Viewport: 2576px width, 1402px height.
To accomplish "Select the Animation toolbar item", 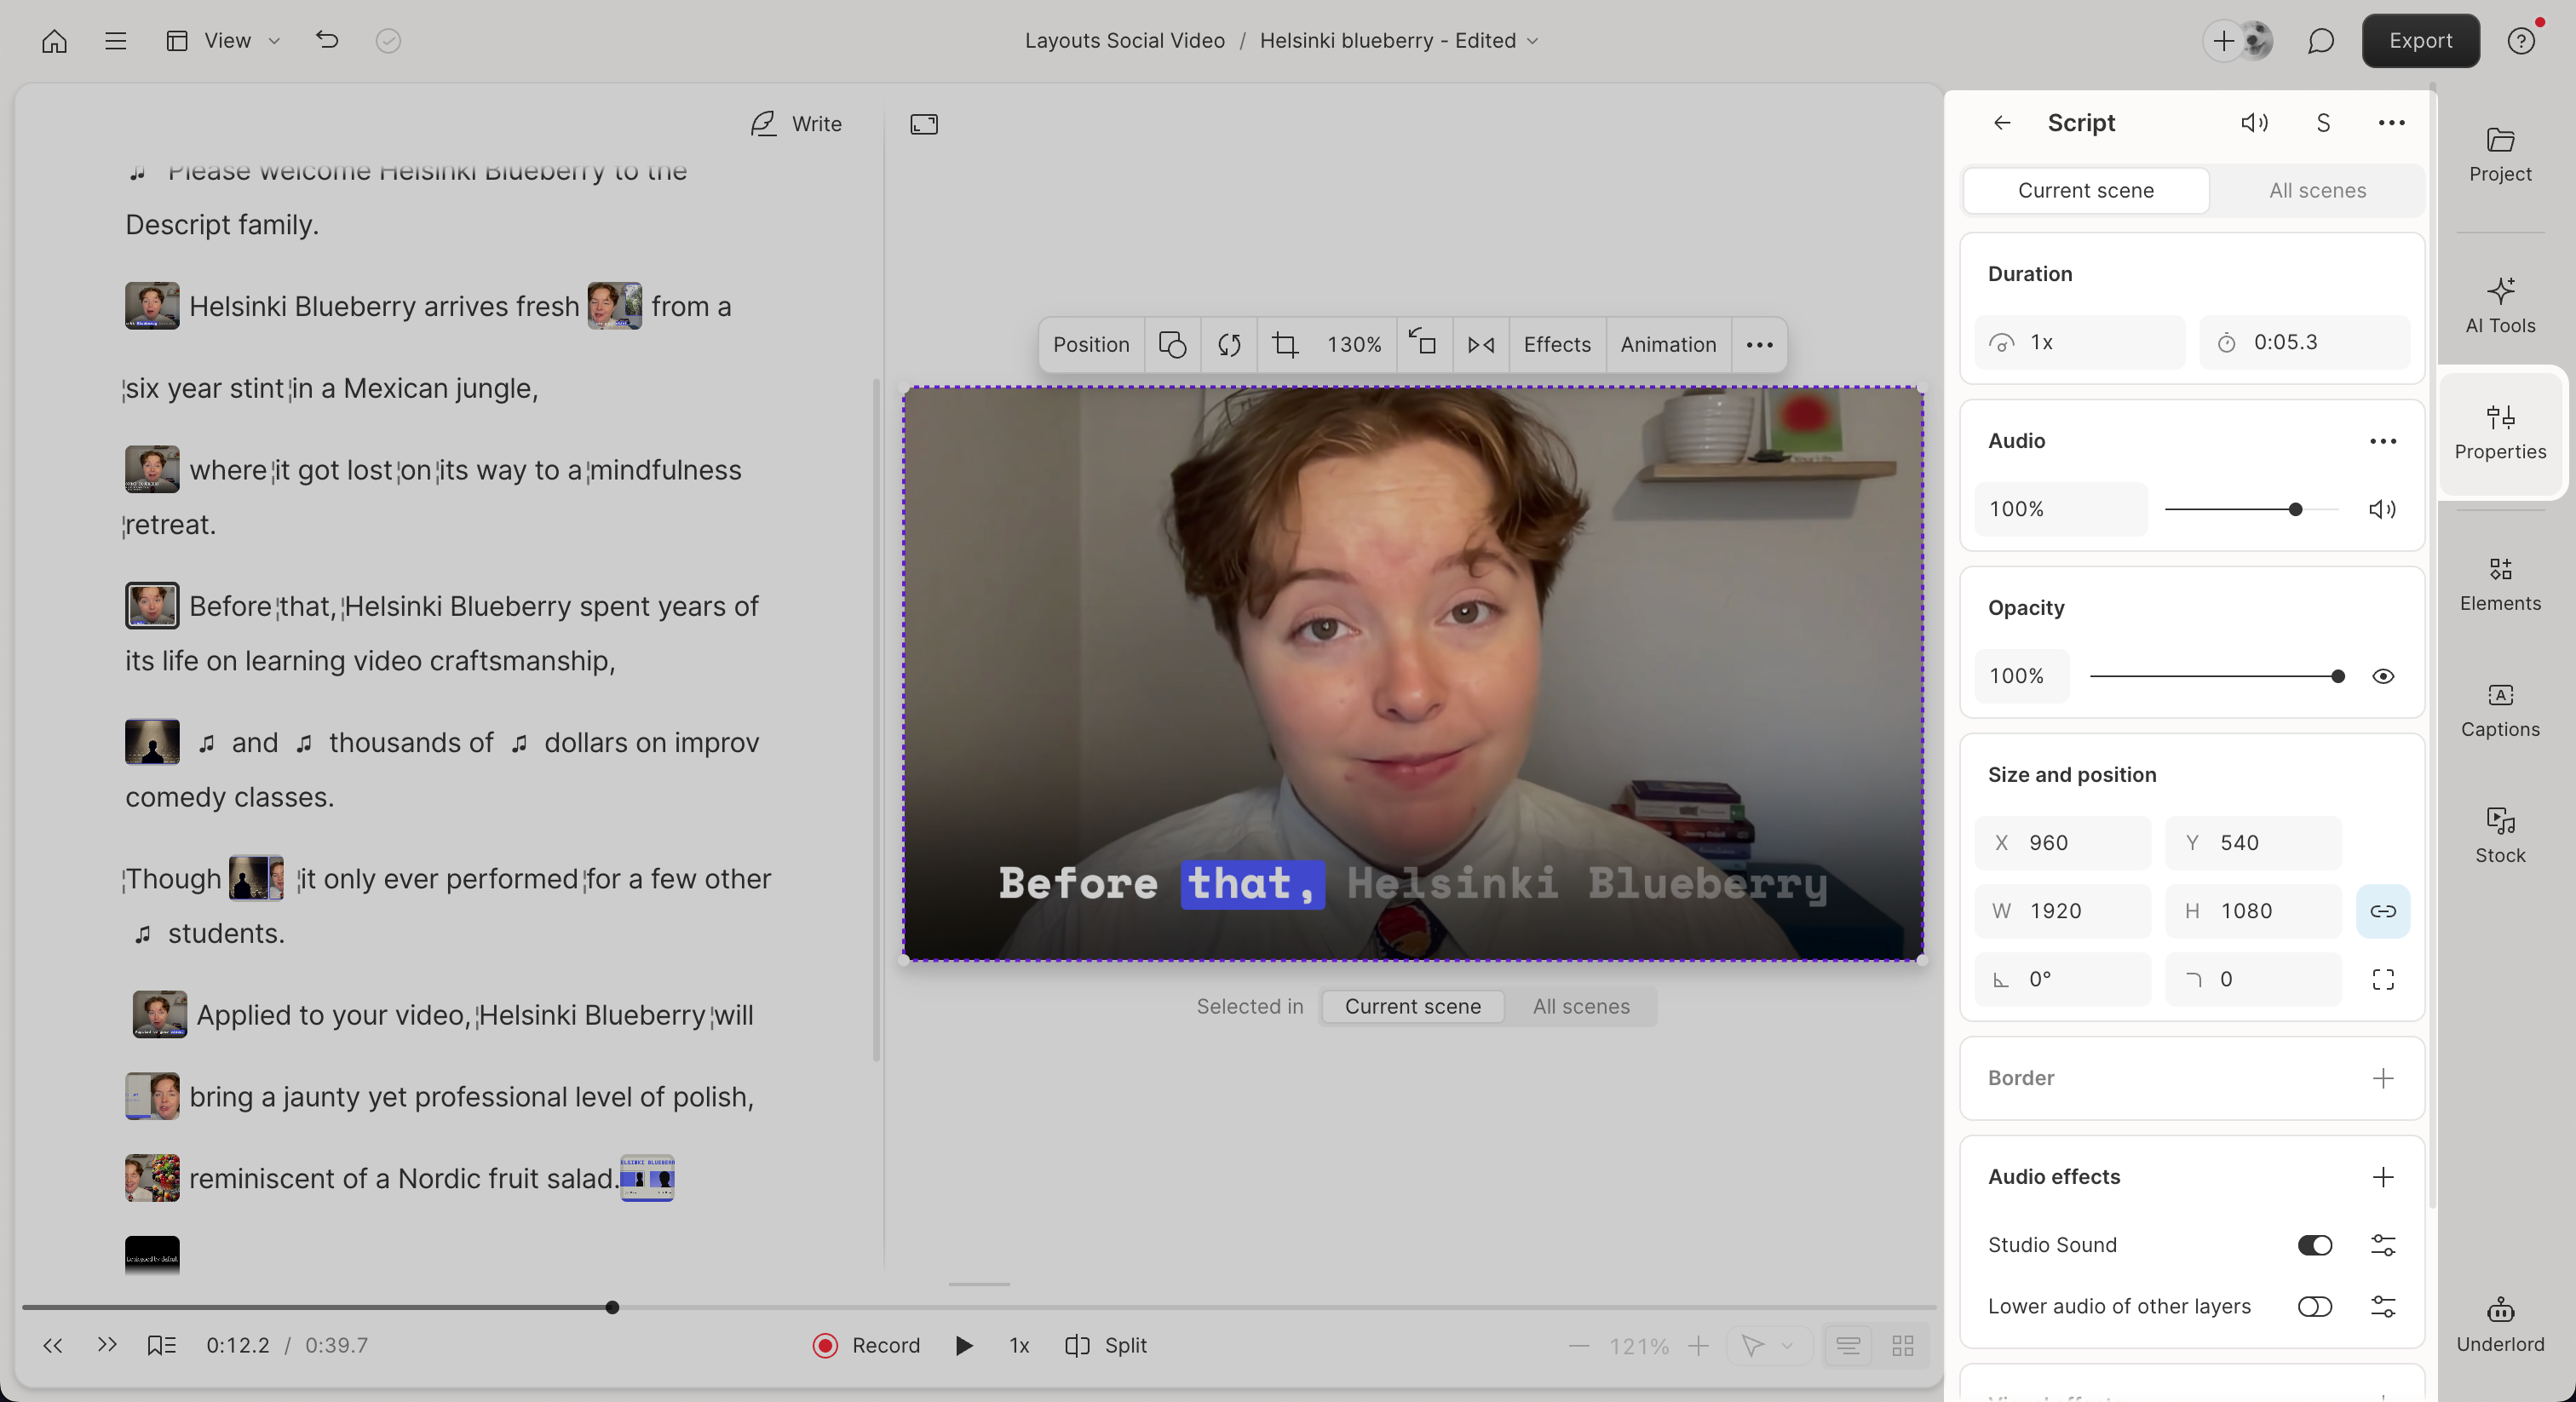I will (x=1667, y=345).
